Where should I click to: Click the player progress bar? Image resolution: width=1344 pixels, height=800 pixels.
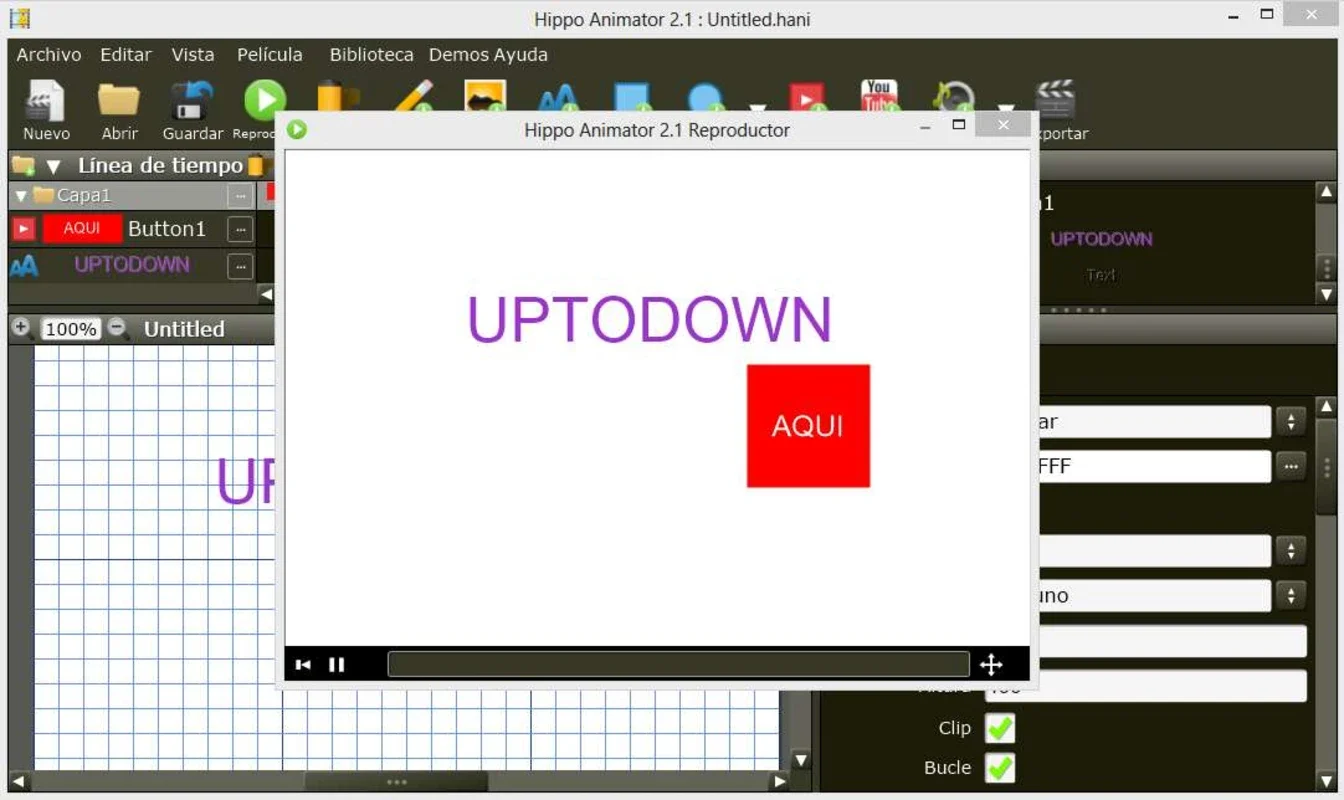[678, 664]
